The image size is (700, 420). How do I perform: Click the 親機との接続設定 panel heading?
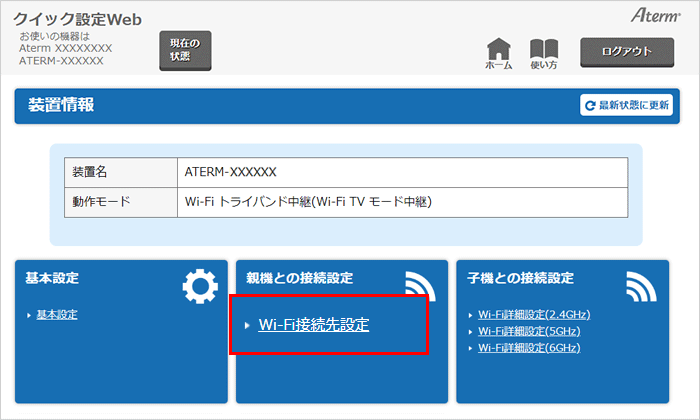click(299, 278)
